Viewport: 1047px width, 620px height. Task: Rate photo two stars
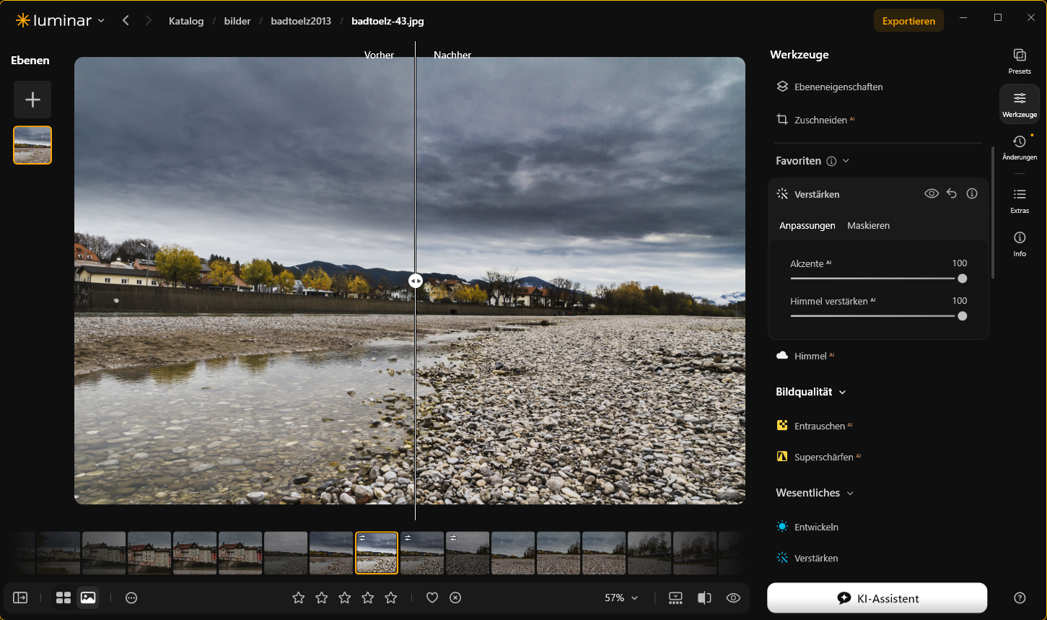click(x=321, y=598)
